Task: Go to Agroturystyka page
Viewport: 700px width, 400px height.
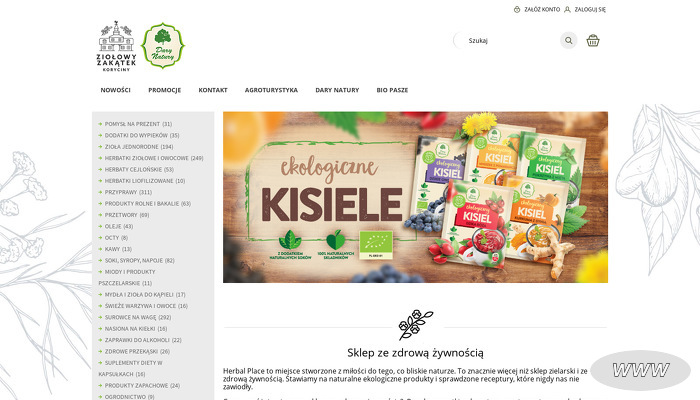Action: (271, 90)
